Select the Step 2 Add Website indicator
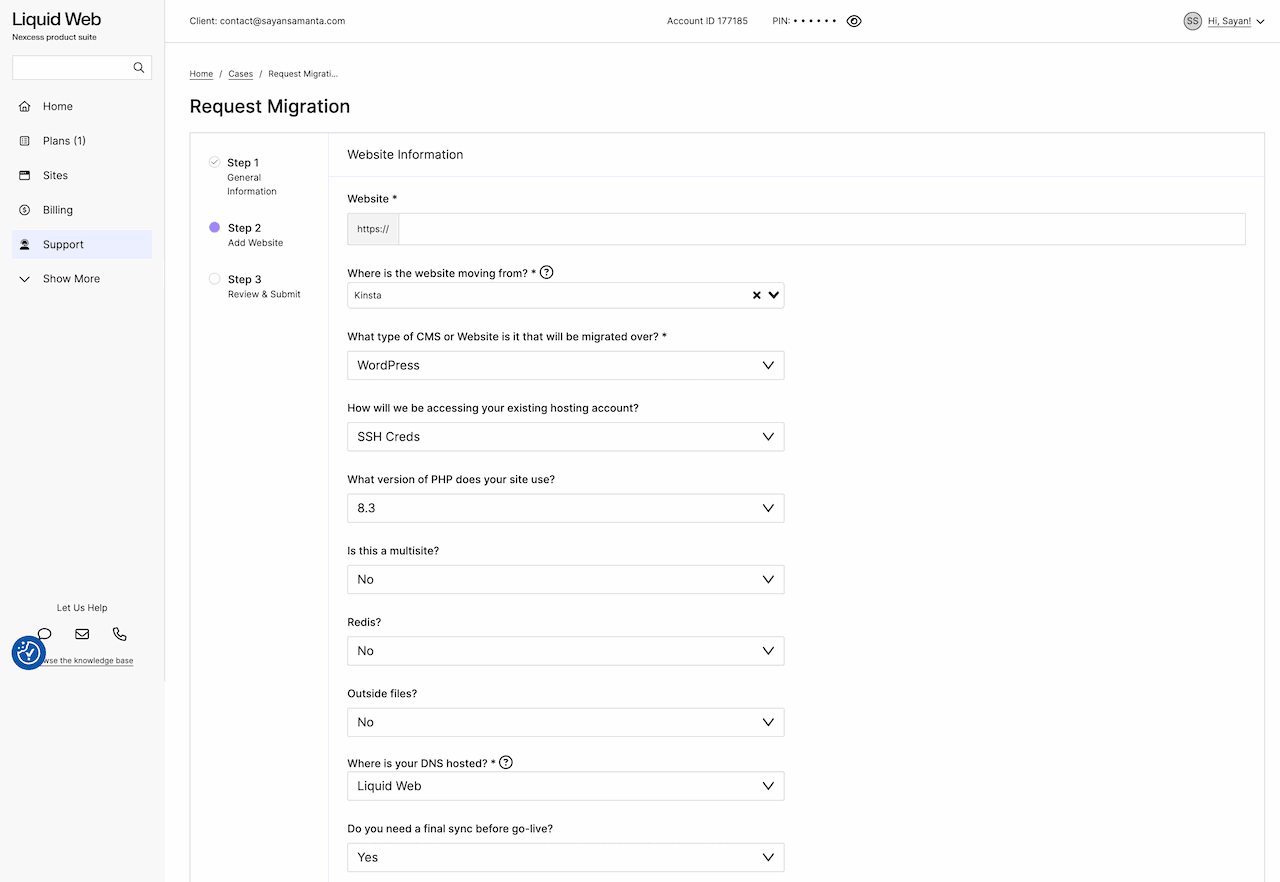The width and height of the screenshot is (1280, 882). pos(214,228)
